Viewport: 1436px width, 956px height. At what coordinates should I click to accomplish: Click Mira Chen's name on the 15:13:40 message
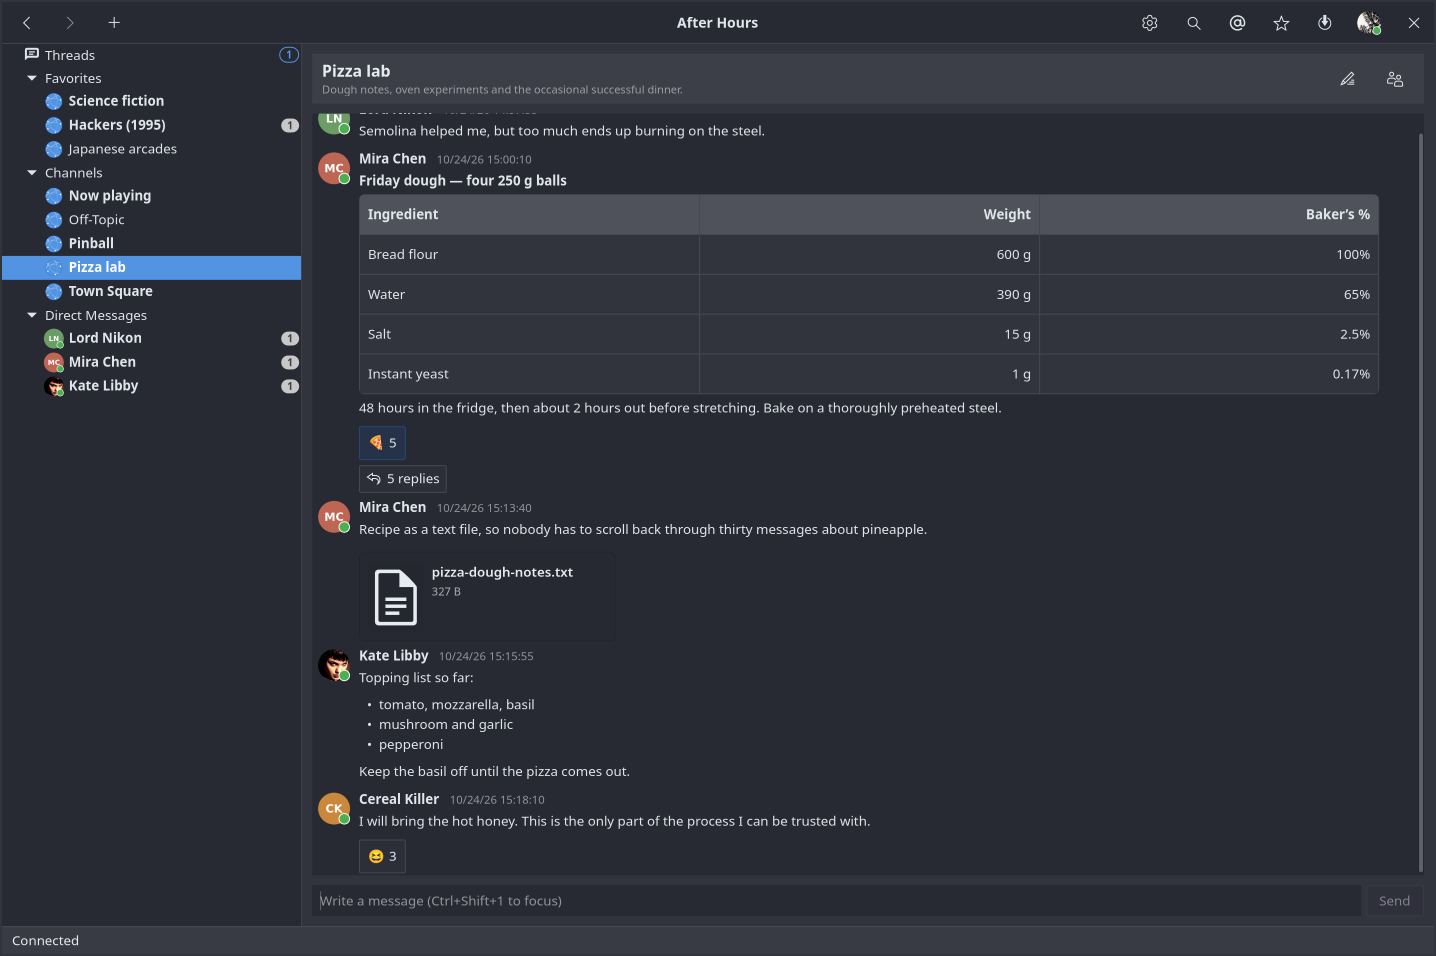[393, 507]
